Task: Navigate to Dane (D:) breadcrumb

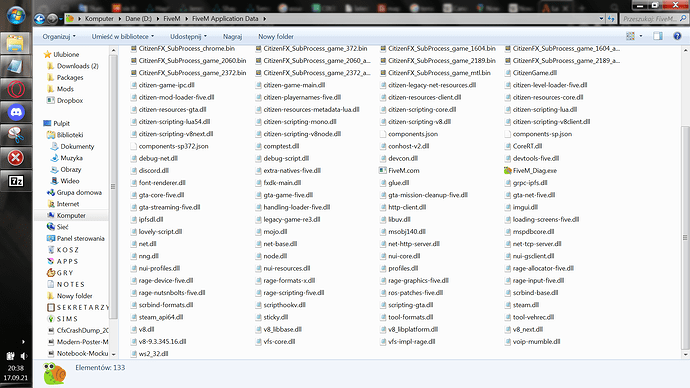Action: tap(138, 19)
